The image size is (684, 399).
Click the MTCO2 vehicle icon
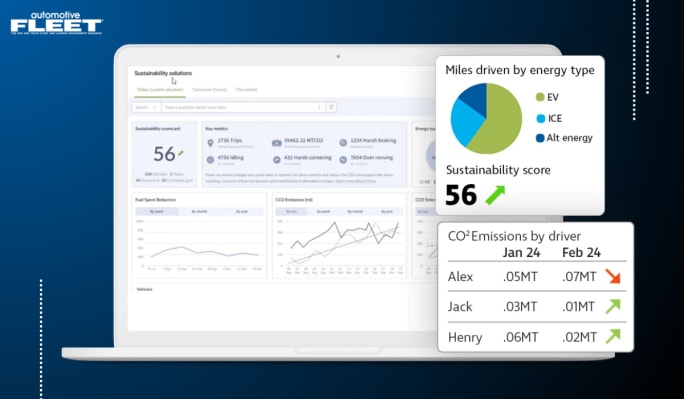click(277, 143)
